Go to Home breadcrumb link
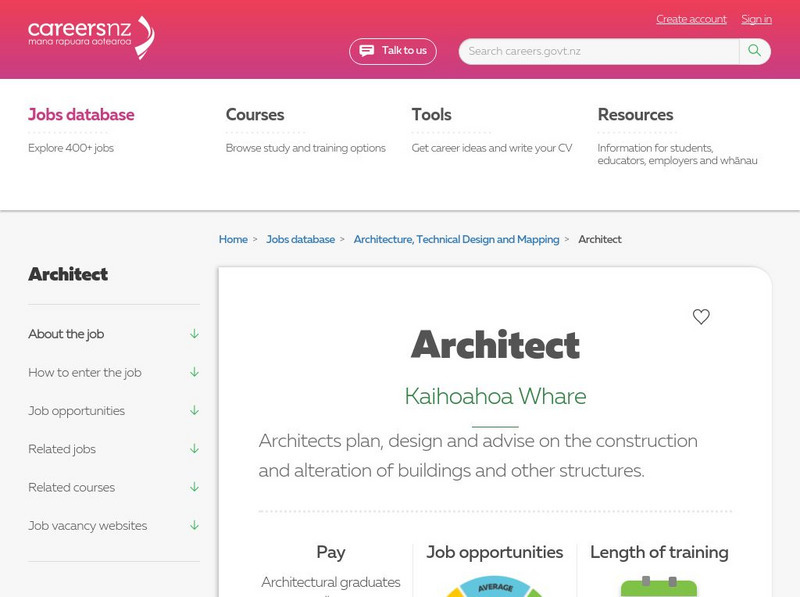 (x=233, y=240)
